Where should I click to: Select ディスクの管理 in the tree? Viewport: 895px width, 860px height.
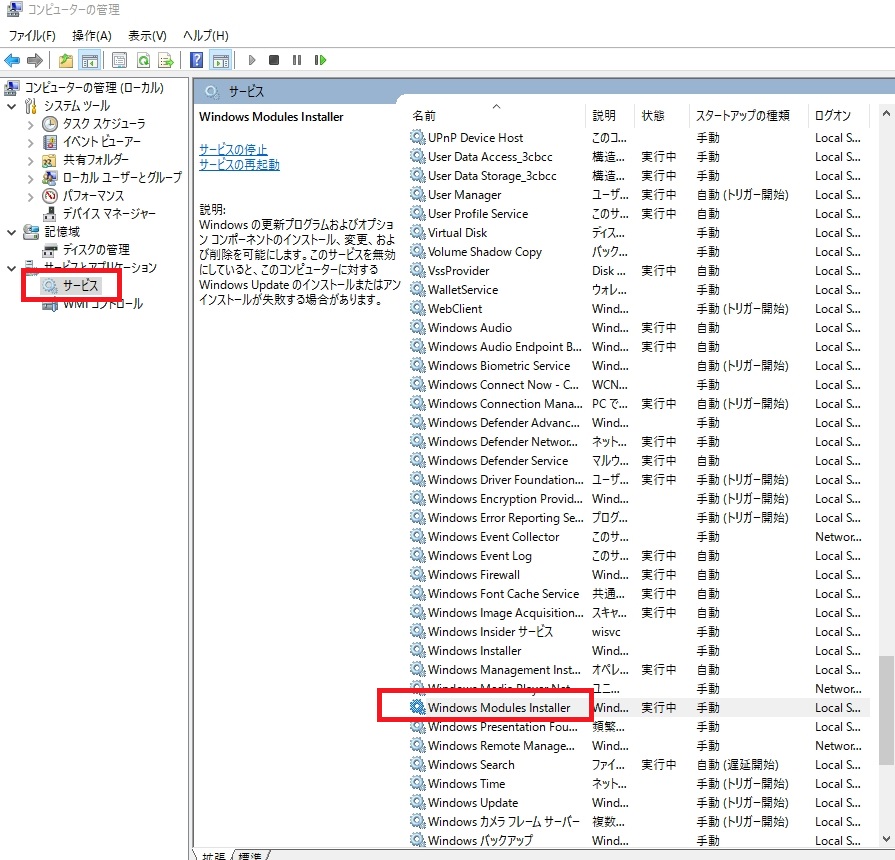pos(96,249)
